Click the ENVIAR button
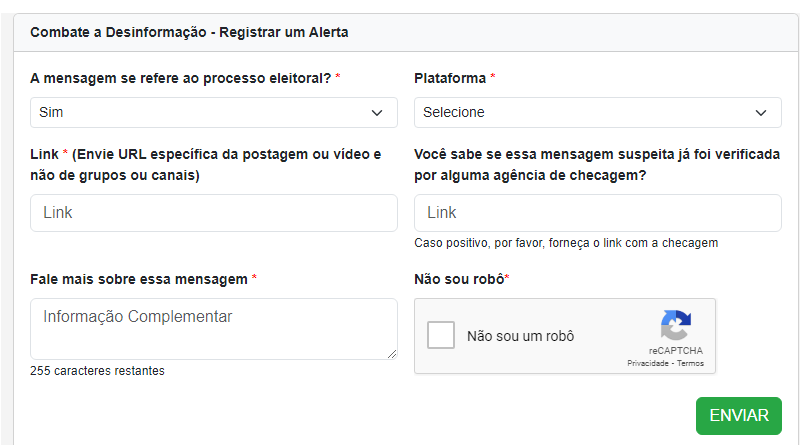The image size is (800, 445). [738, 416]
